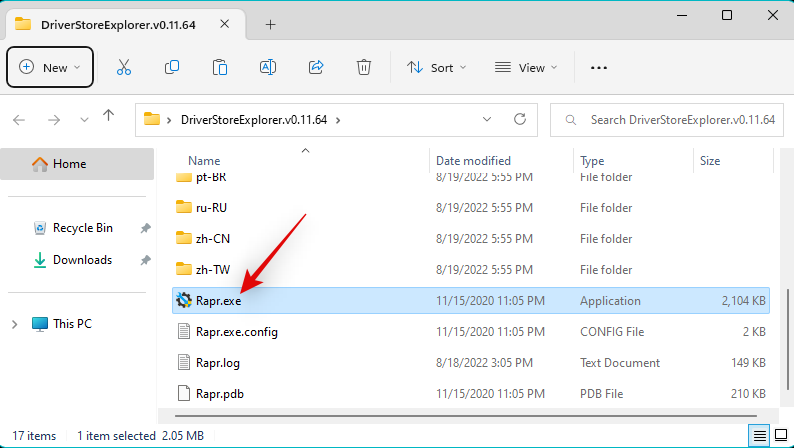Viewport: 794px width, 448px height.
Task: Open the Sort dropdown menu
Action: (436, 67)
